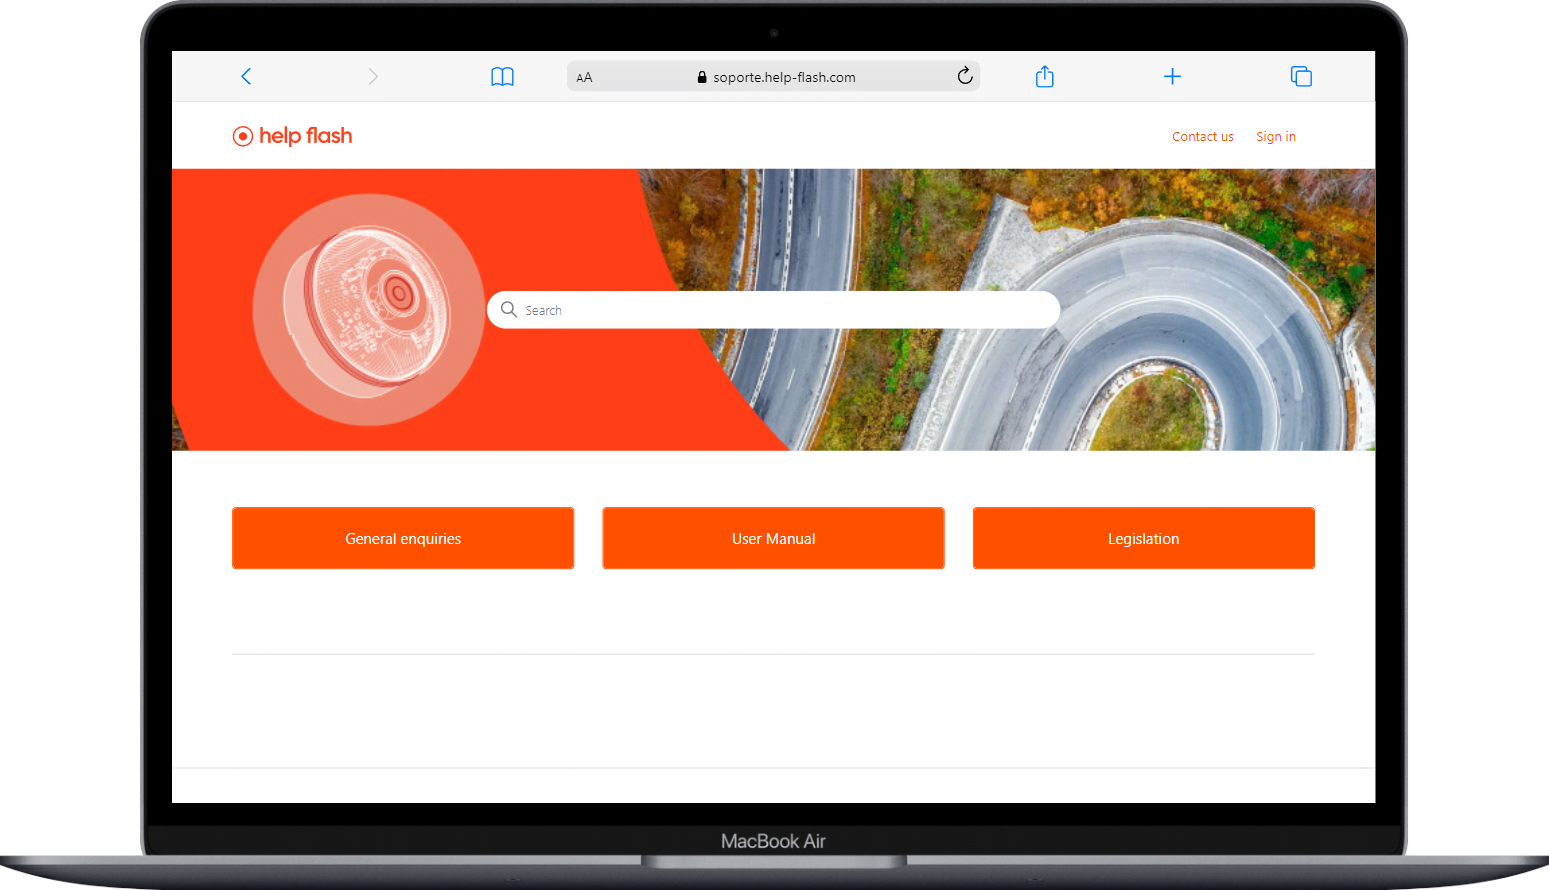Screen dimensions: 1549x890
Task: Click into the Search field
Action: click(x=773, y=310)
